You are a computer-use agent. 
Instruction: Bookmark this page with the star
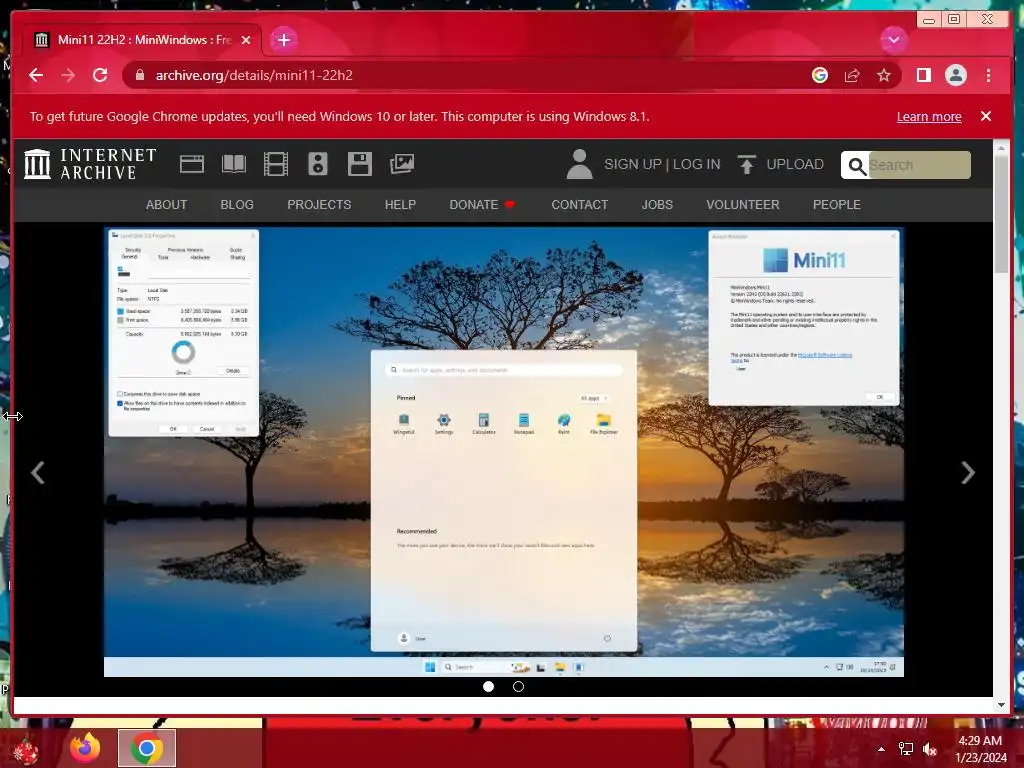(x=884, y=75)
